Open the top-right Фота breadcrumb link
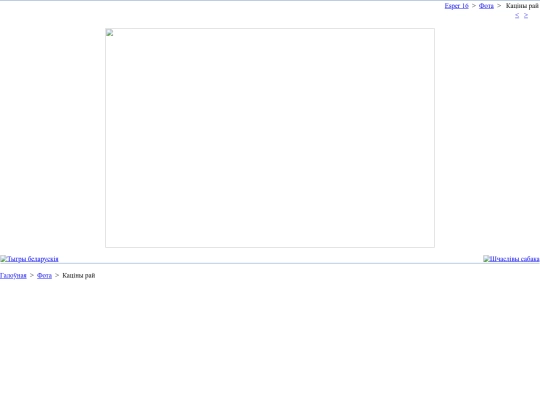This screenshot has width=540, height=405. 486,6
